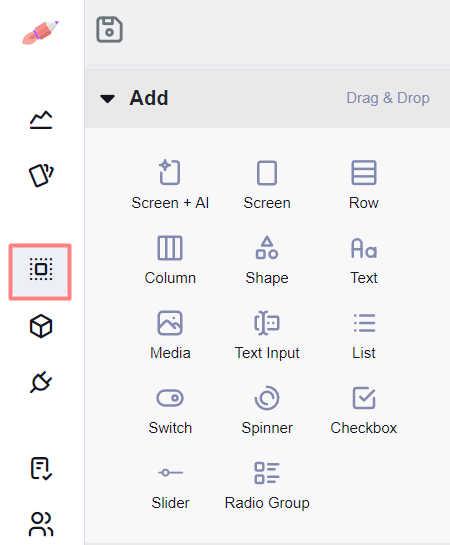Choose the Radio Group component
Viewport: 450px width, 545px height.
(267, 485)
